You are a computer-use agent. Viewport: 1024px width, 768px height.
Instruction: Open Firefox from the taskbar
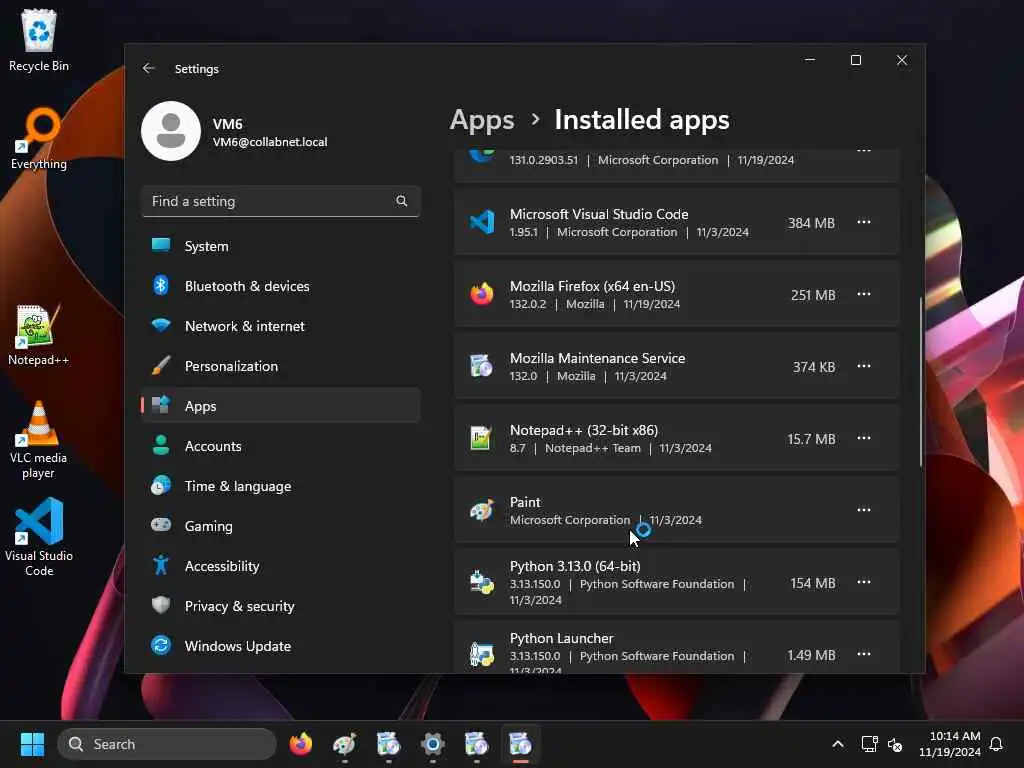[300, 744]
